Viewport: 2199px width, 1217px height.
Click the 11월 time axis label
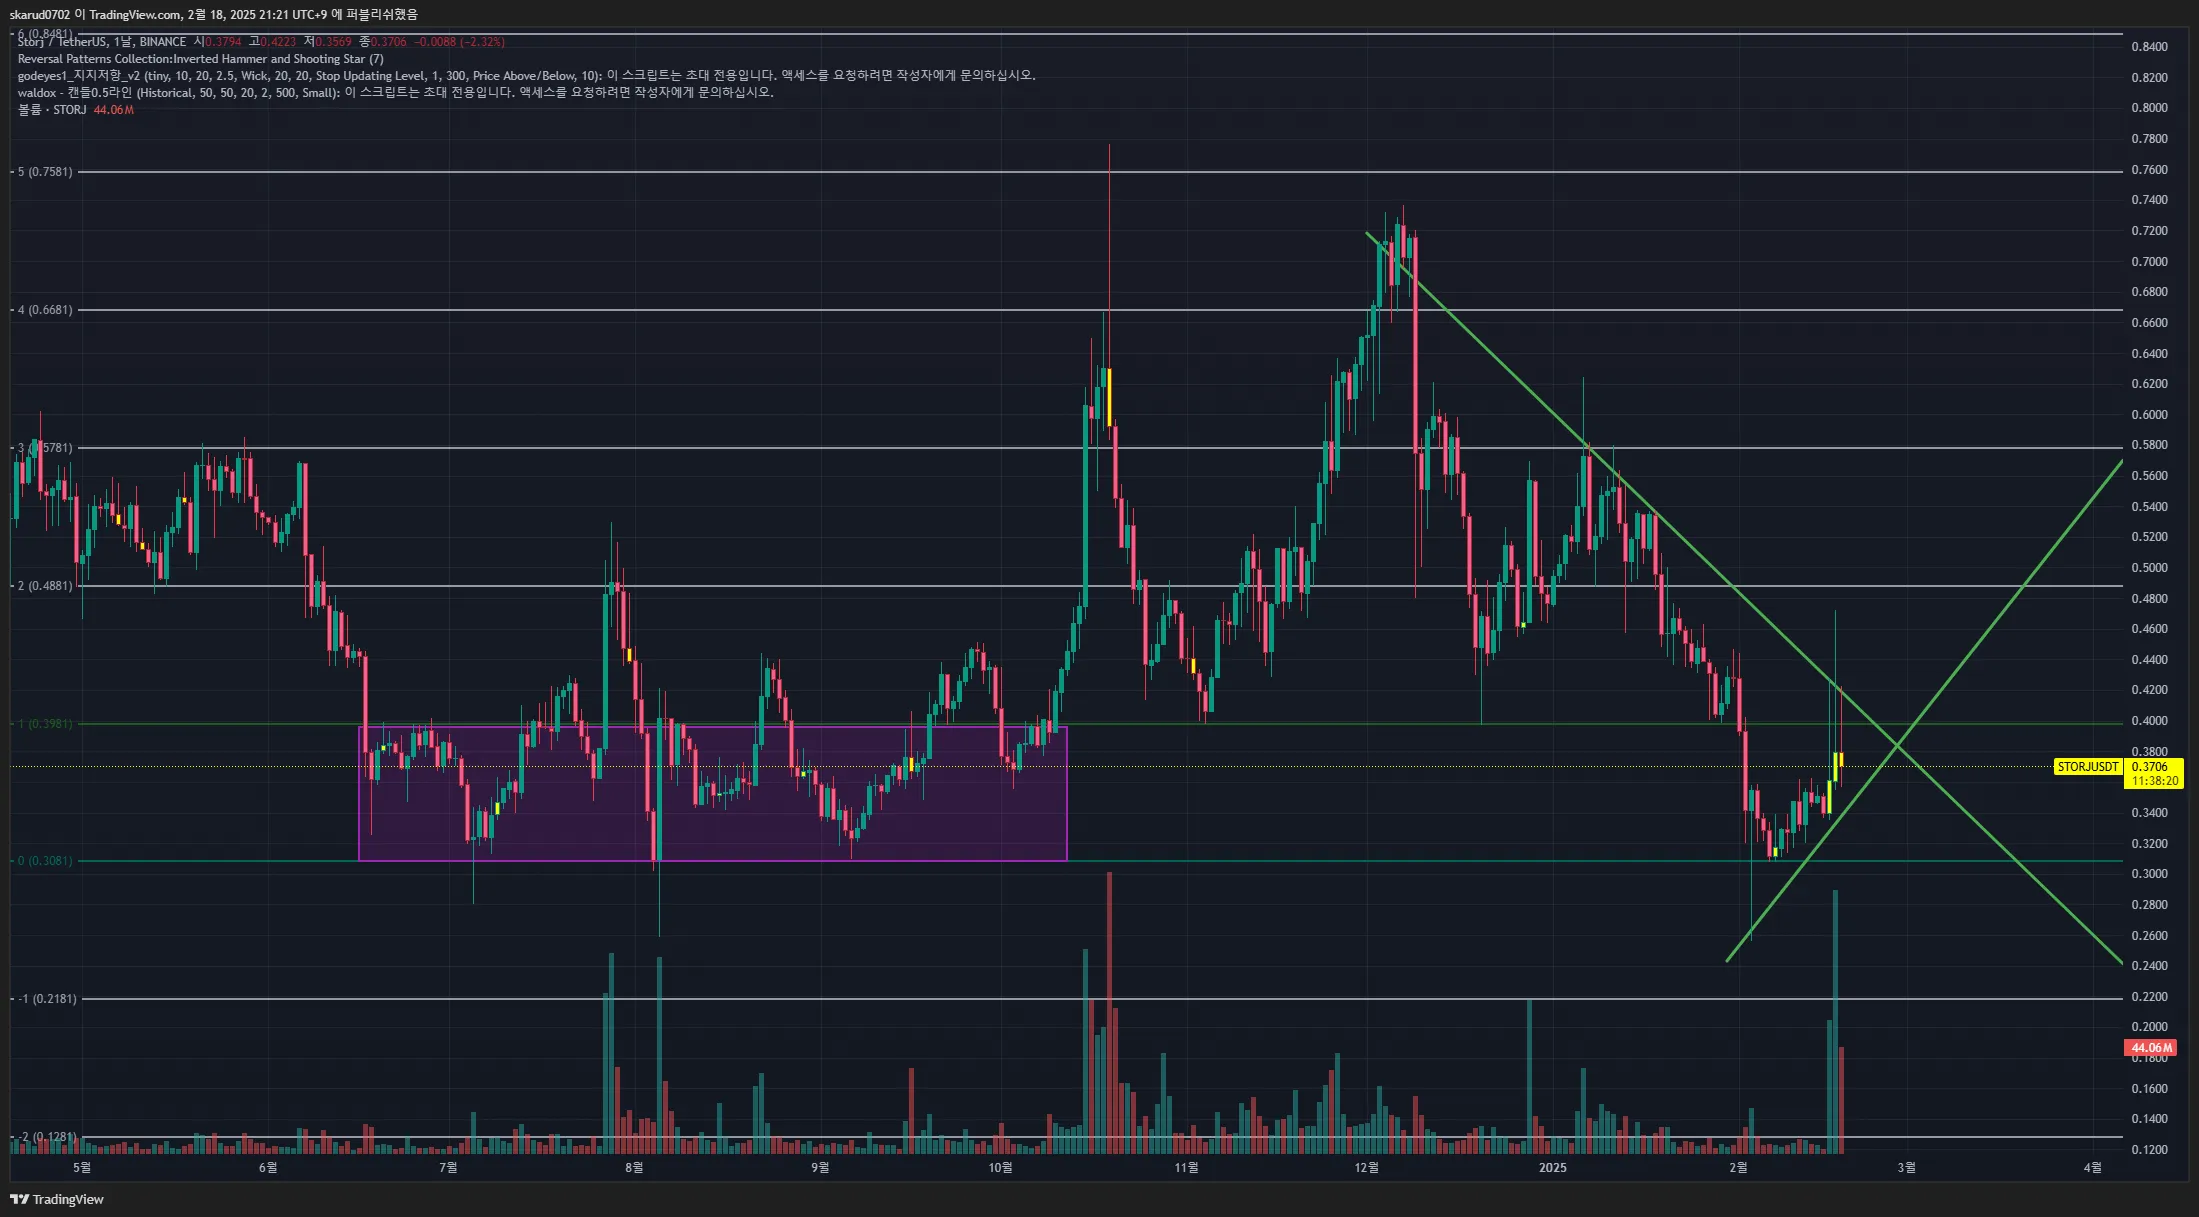[1186, 1168]
